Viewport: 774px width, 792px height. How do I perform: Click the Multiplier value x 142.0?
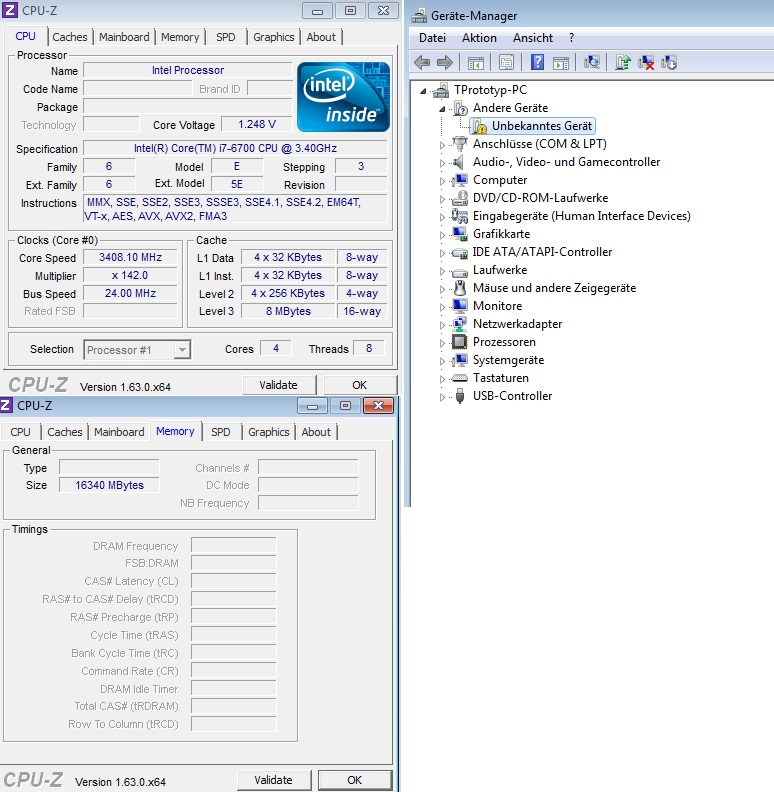click(130, 275)
